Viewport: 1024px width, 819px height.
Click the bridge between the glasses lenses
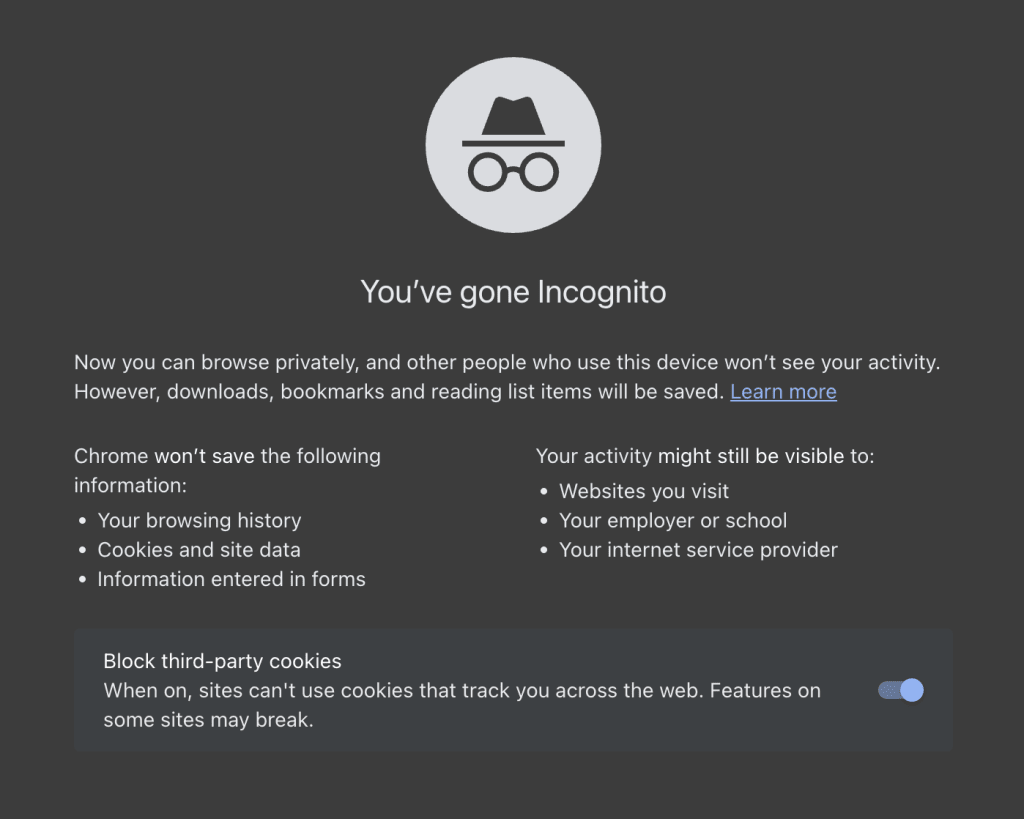click(513, 165)
